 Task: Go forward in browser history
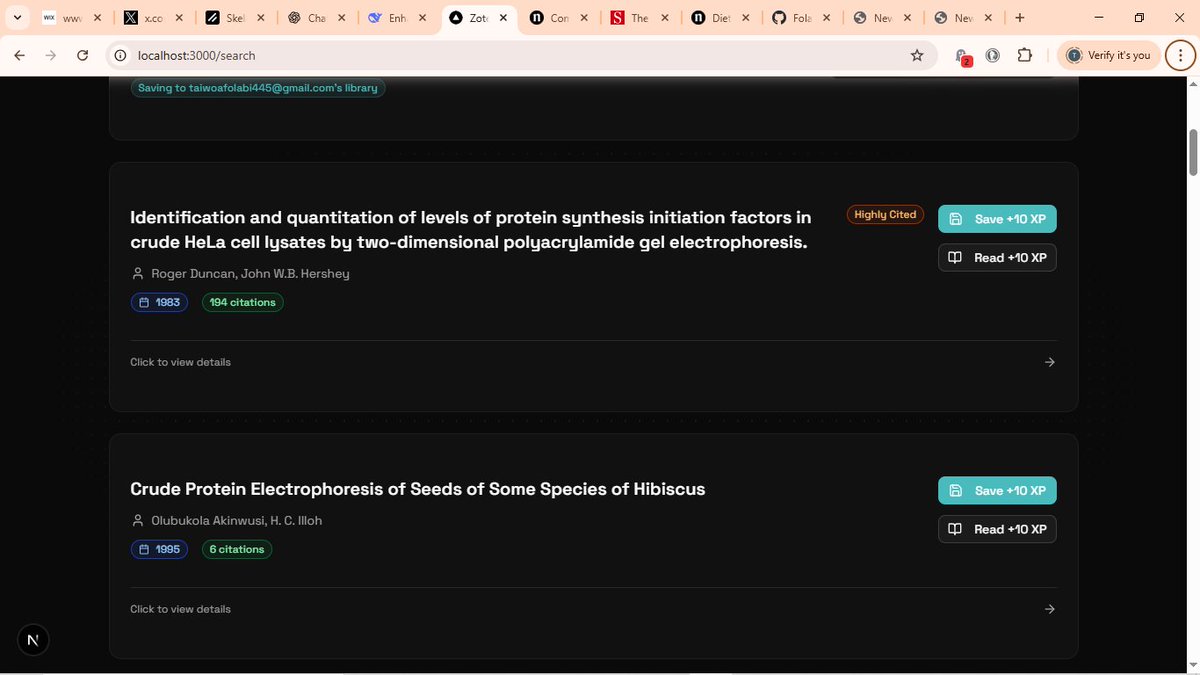click(51, 55)
